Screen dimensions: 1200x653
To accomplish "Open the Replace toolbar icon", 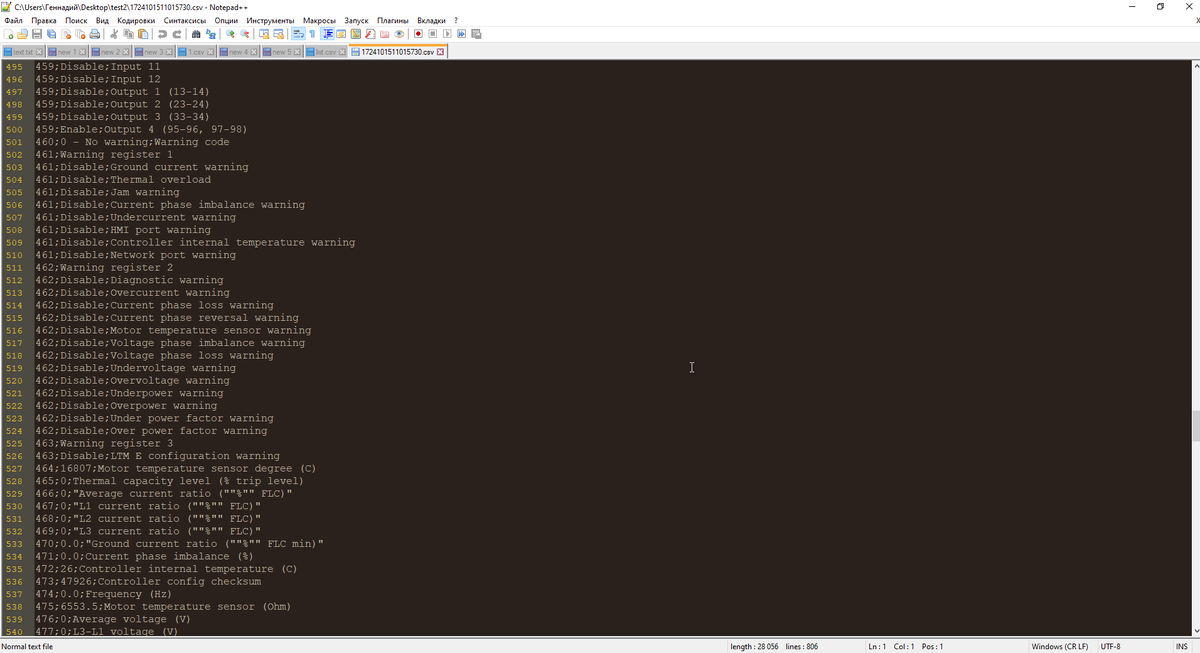I will pos(211,33).
